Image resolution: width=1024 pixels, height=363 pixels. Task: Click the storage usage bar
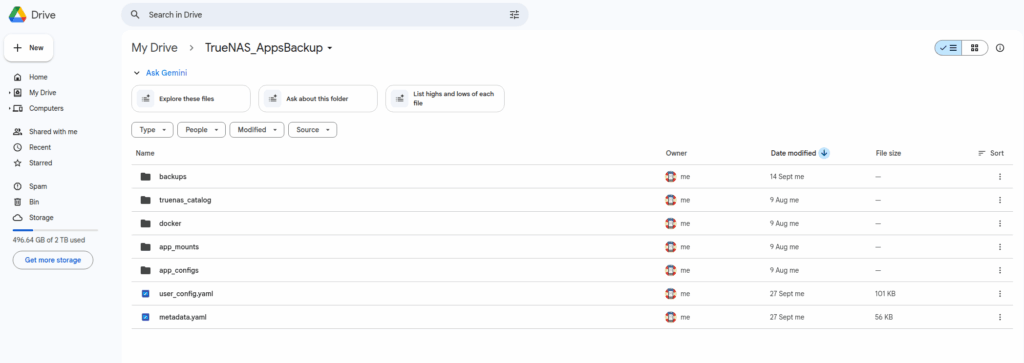point(55,230)
